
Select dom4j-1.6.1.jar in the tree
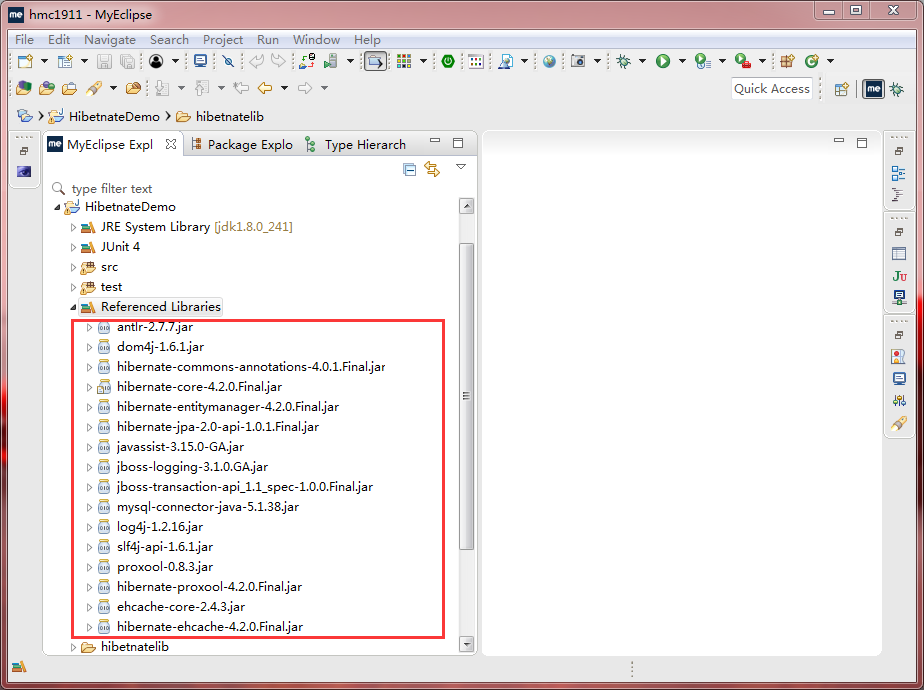click(x=160, y=347)
